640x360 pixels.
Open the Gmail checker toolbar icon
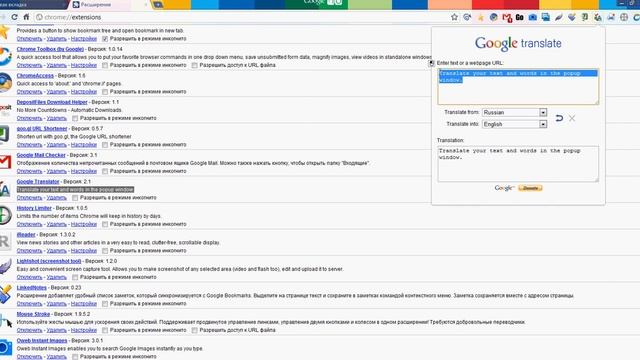click(507, 17)
